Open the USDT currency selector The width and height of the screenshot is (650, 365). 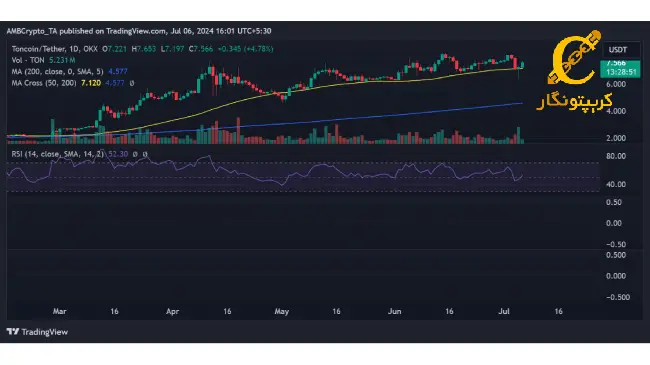coord(618,50)
